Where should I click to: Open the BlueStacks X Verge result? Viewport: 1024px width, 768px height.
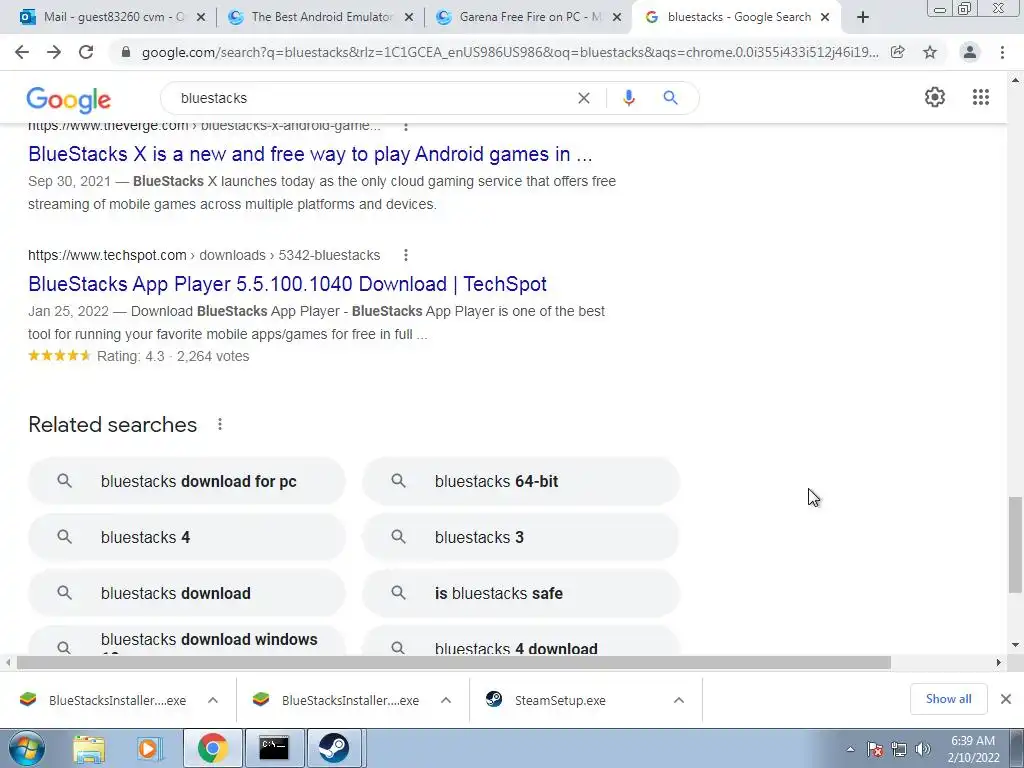(310, 154)
